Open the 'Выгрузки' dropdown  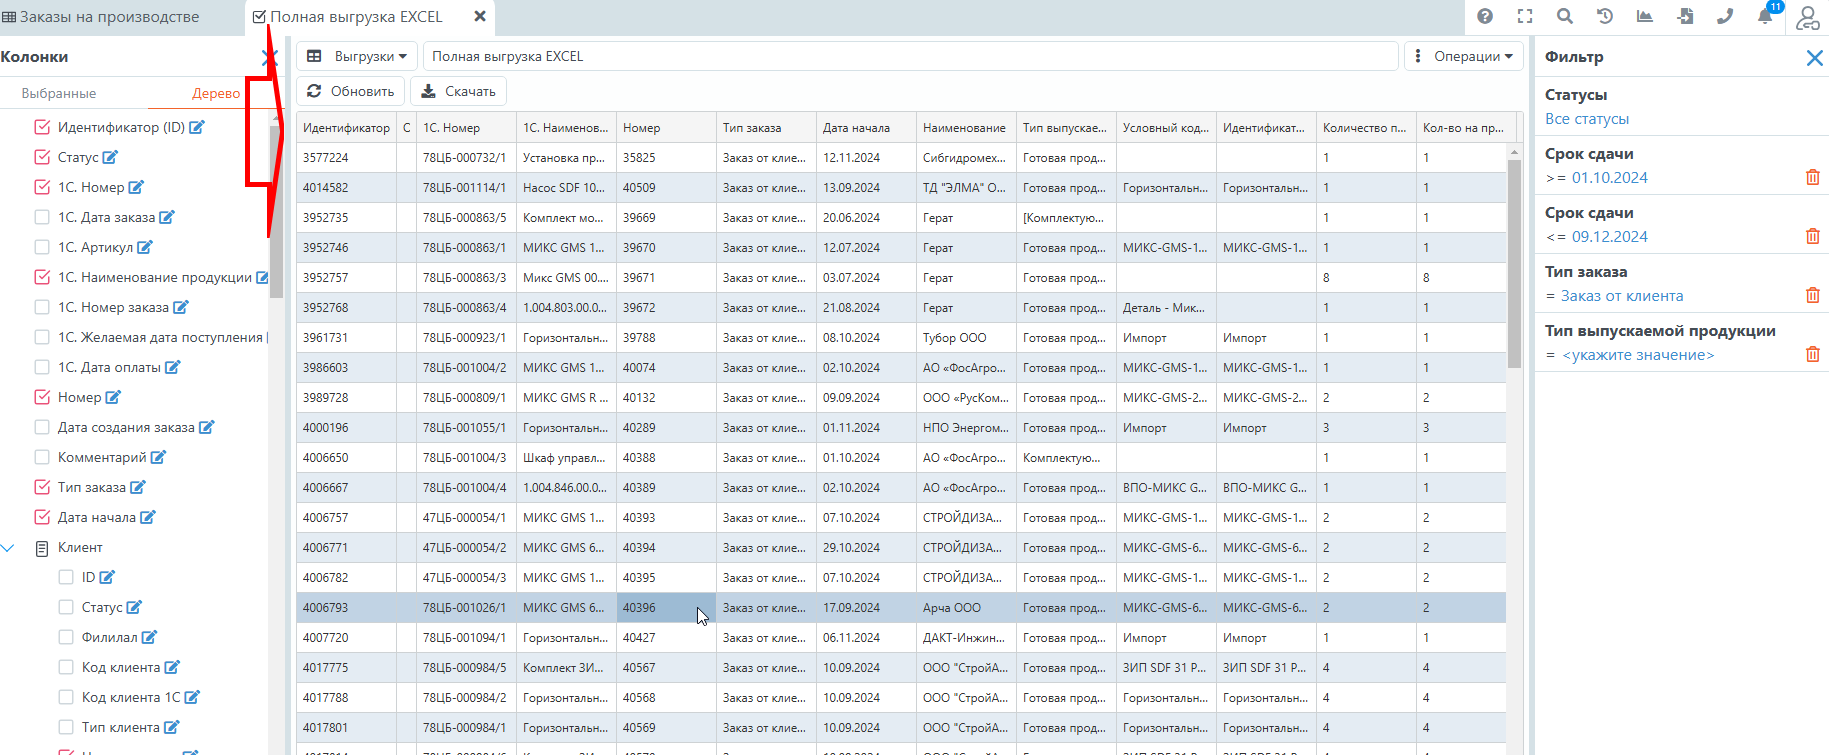pyautogui.click(x=357, y=56)
